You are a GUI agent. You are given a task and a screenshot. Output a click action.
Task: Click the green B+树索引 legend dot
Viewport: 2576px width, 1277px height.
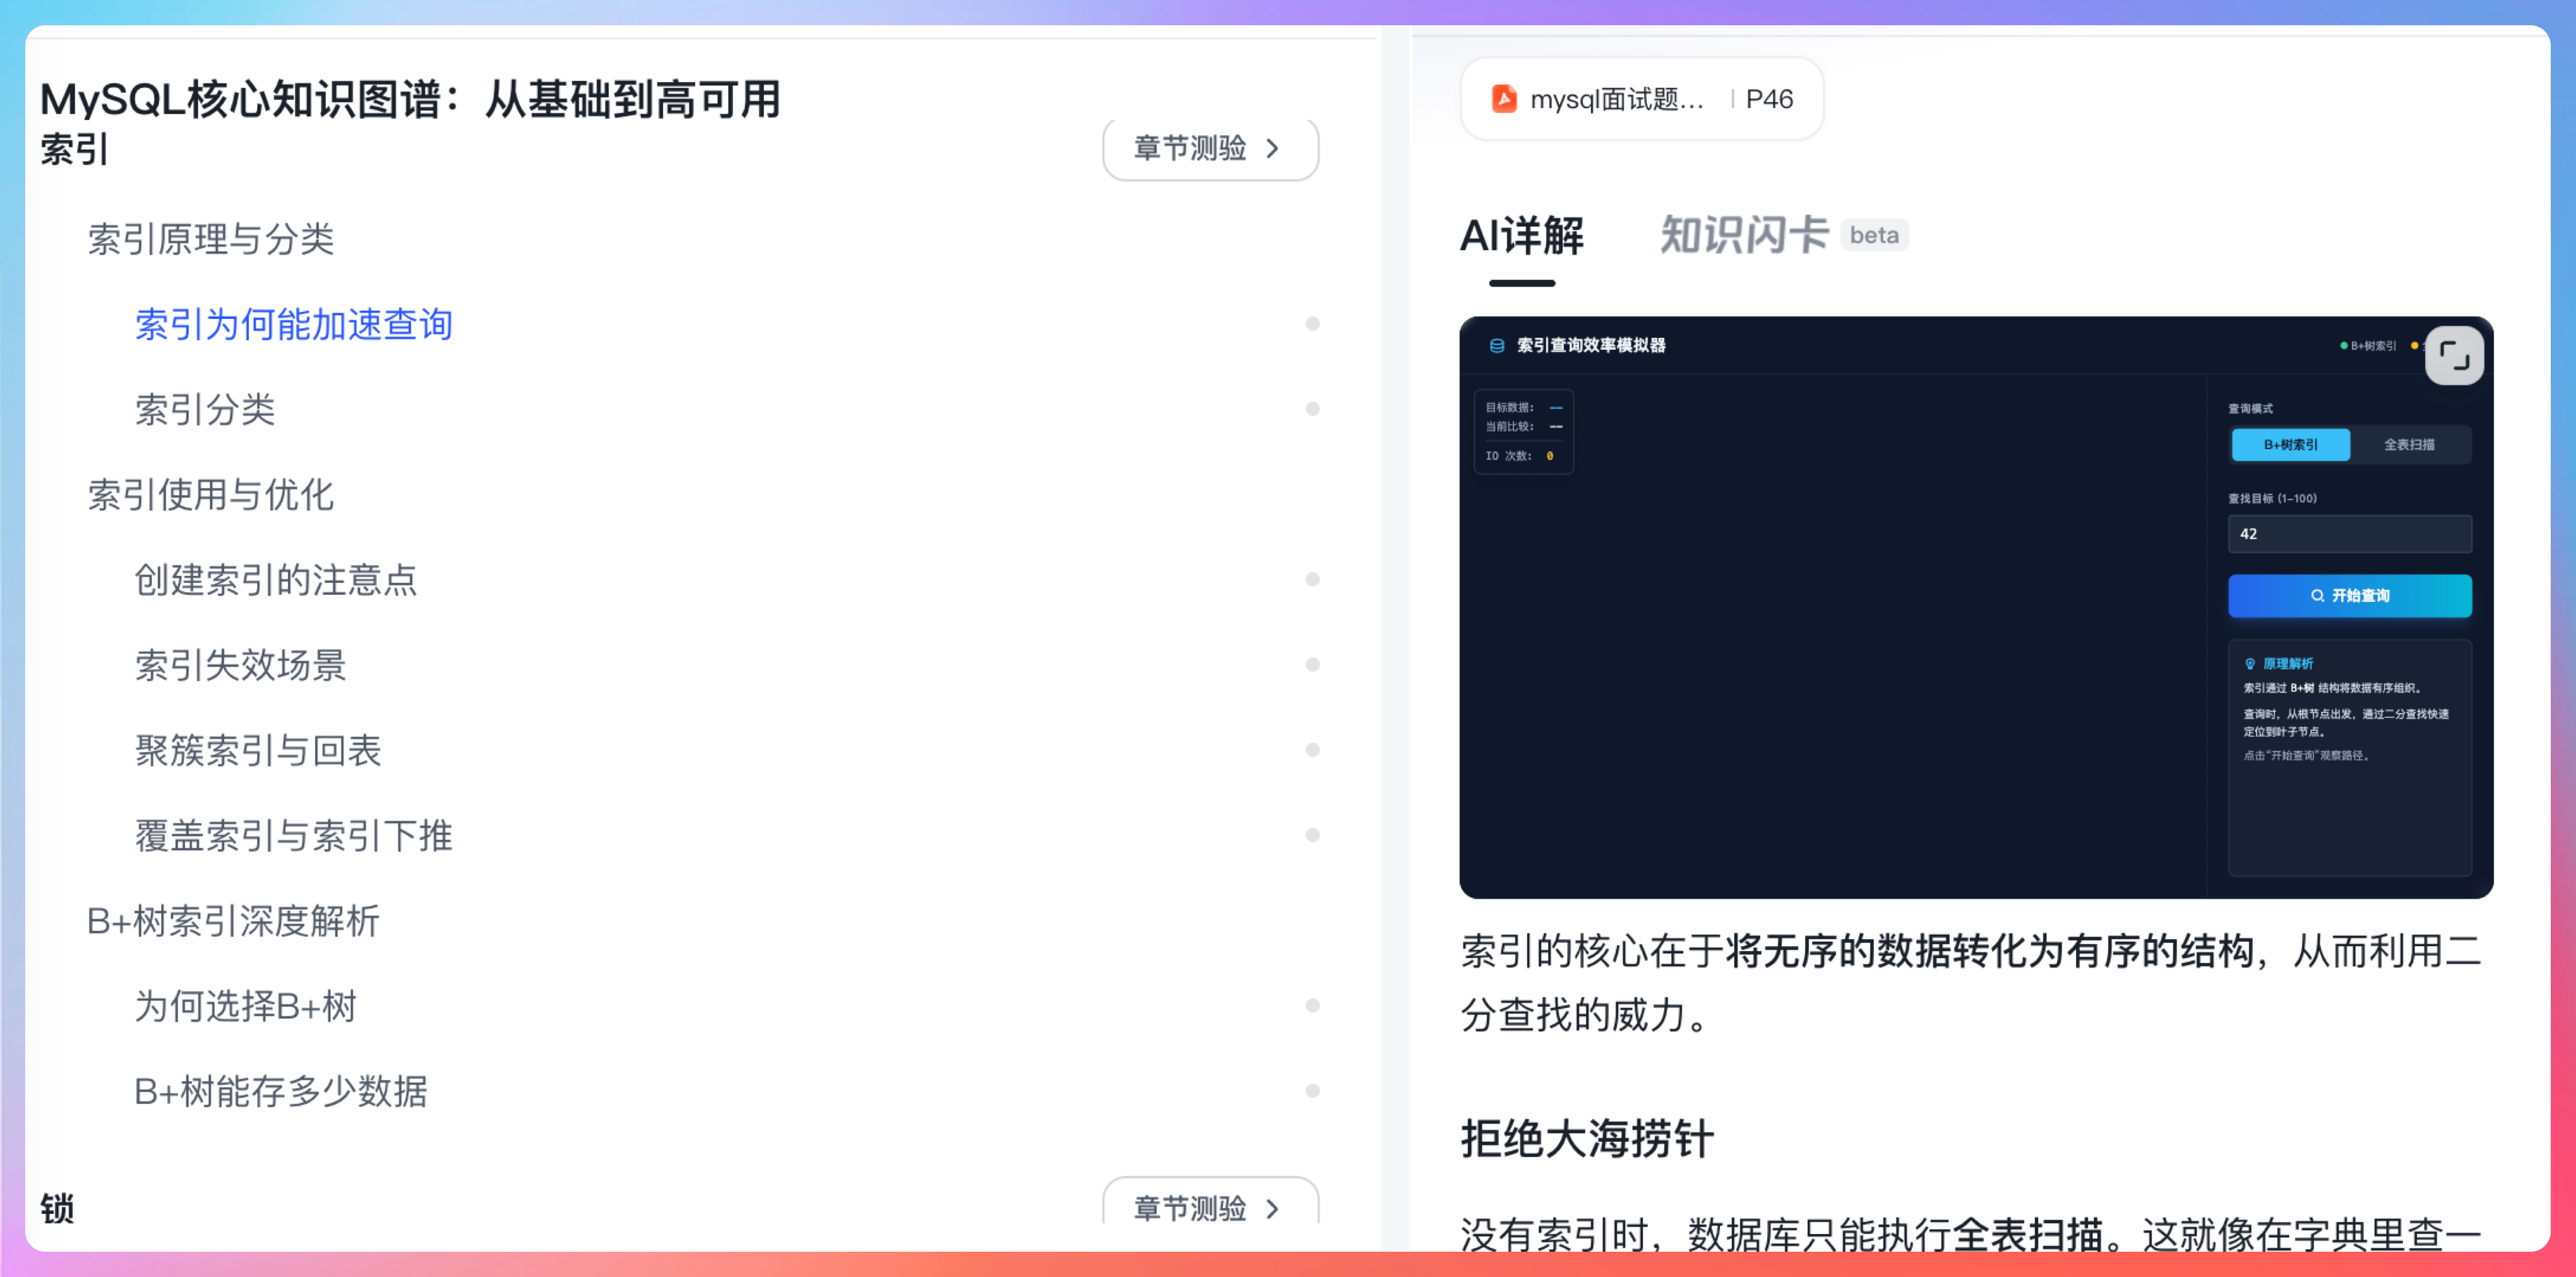click(x=2343, y=346)
